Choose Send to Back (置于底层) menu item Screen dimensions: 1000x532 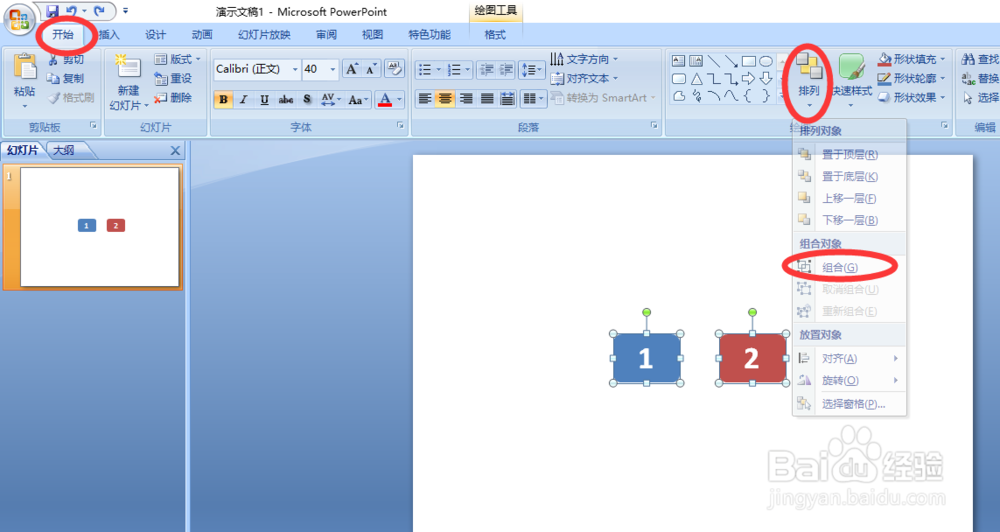coord(849,176)
